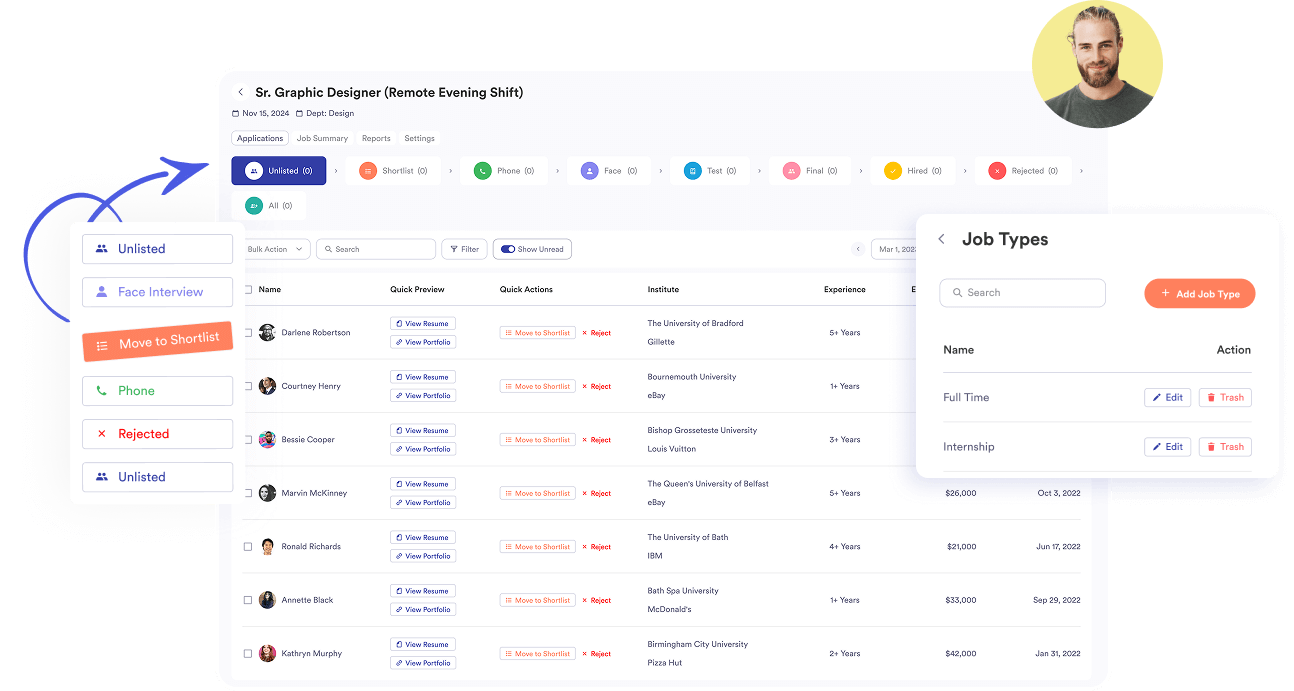Click the blue Test stage icon
Viewport: 1294px width, 691px height.
point(692,171)
